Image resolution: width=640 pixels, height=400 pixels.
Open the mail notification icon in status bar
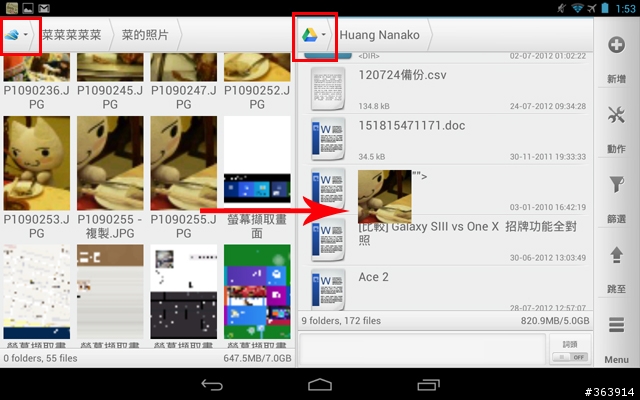pos(44,8)
